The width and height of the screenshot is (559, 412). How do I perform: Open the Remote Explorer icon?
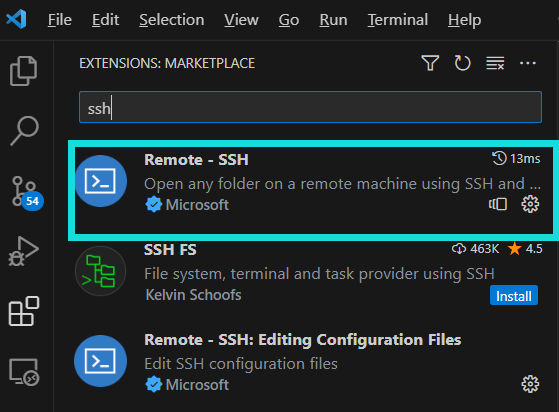pos(24,372)
